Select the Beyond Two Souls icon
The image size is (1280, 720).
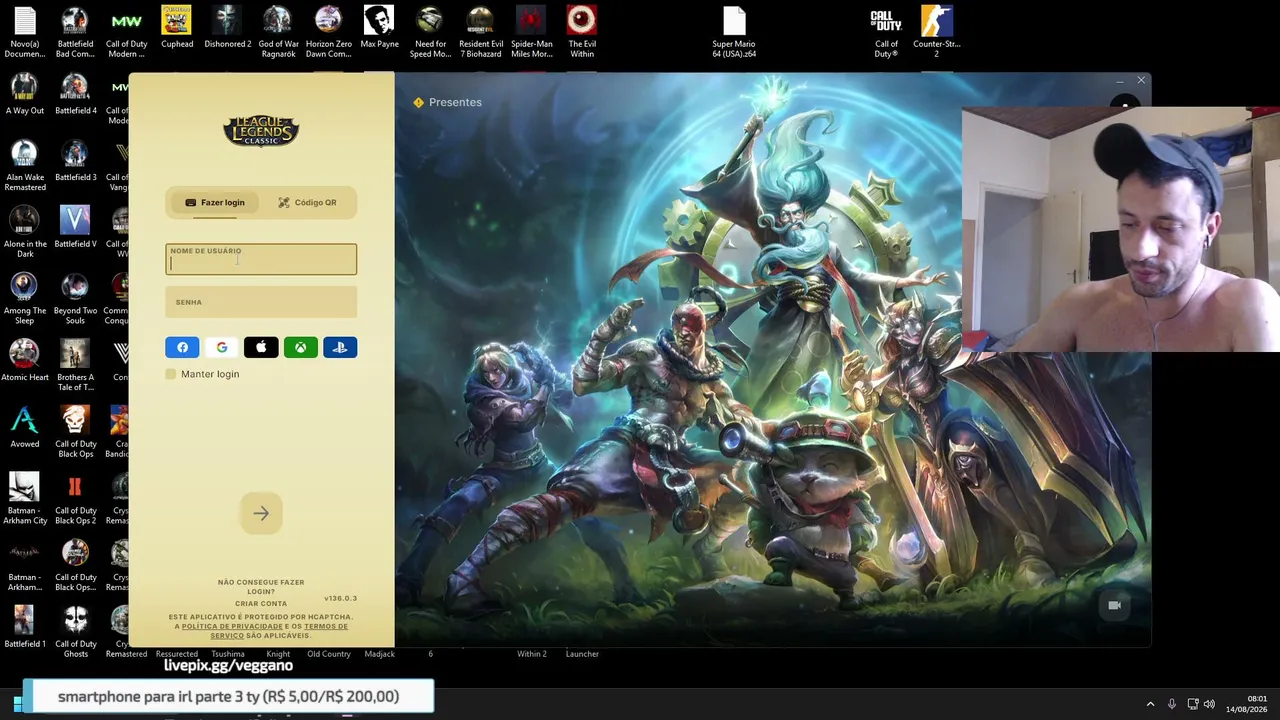pyautogui.click(x=75, y=300)
